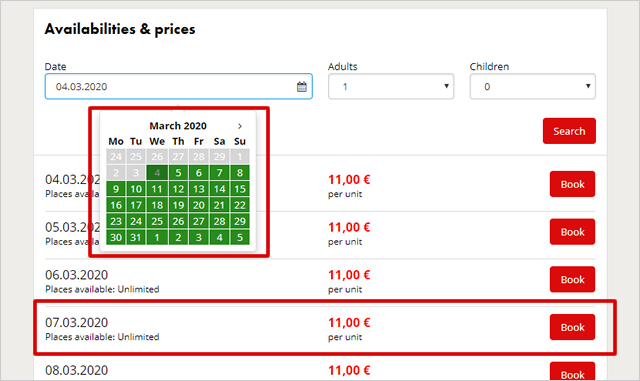Pick March 12 in the calendar

[x=178, y=189]
